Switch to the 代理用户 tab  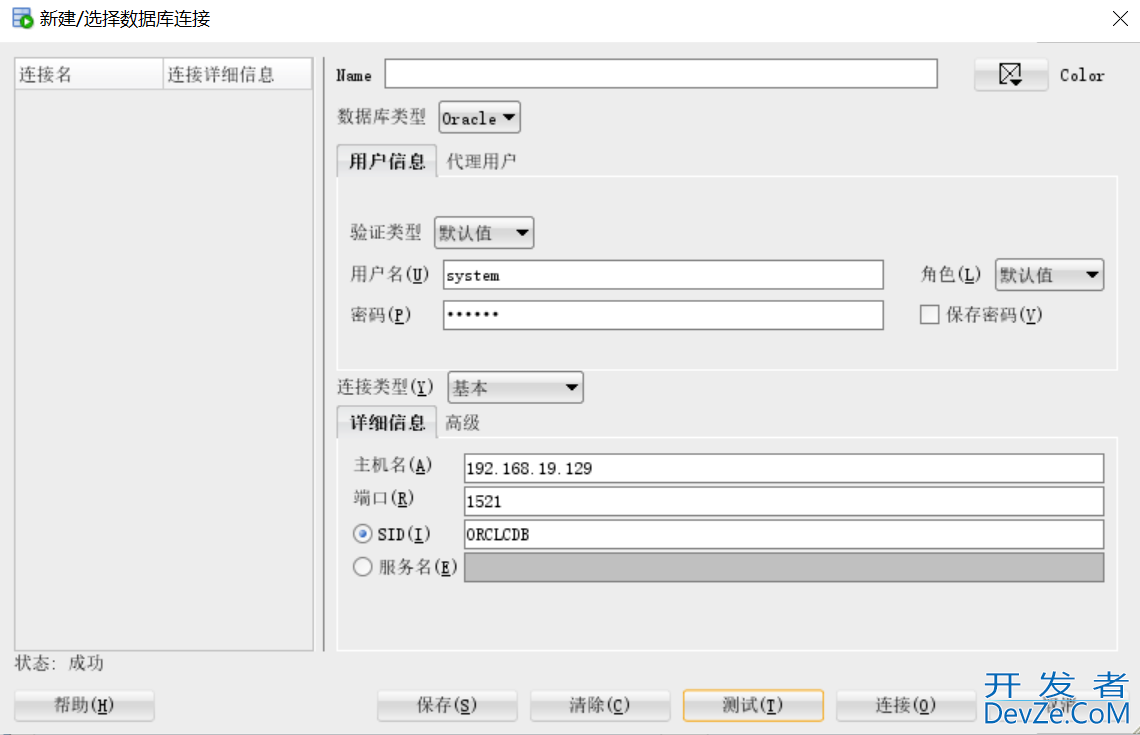point(481,161)
